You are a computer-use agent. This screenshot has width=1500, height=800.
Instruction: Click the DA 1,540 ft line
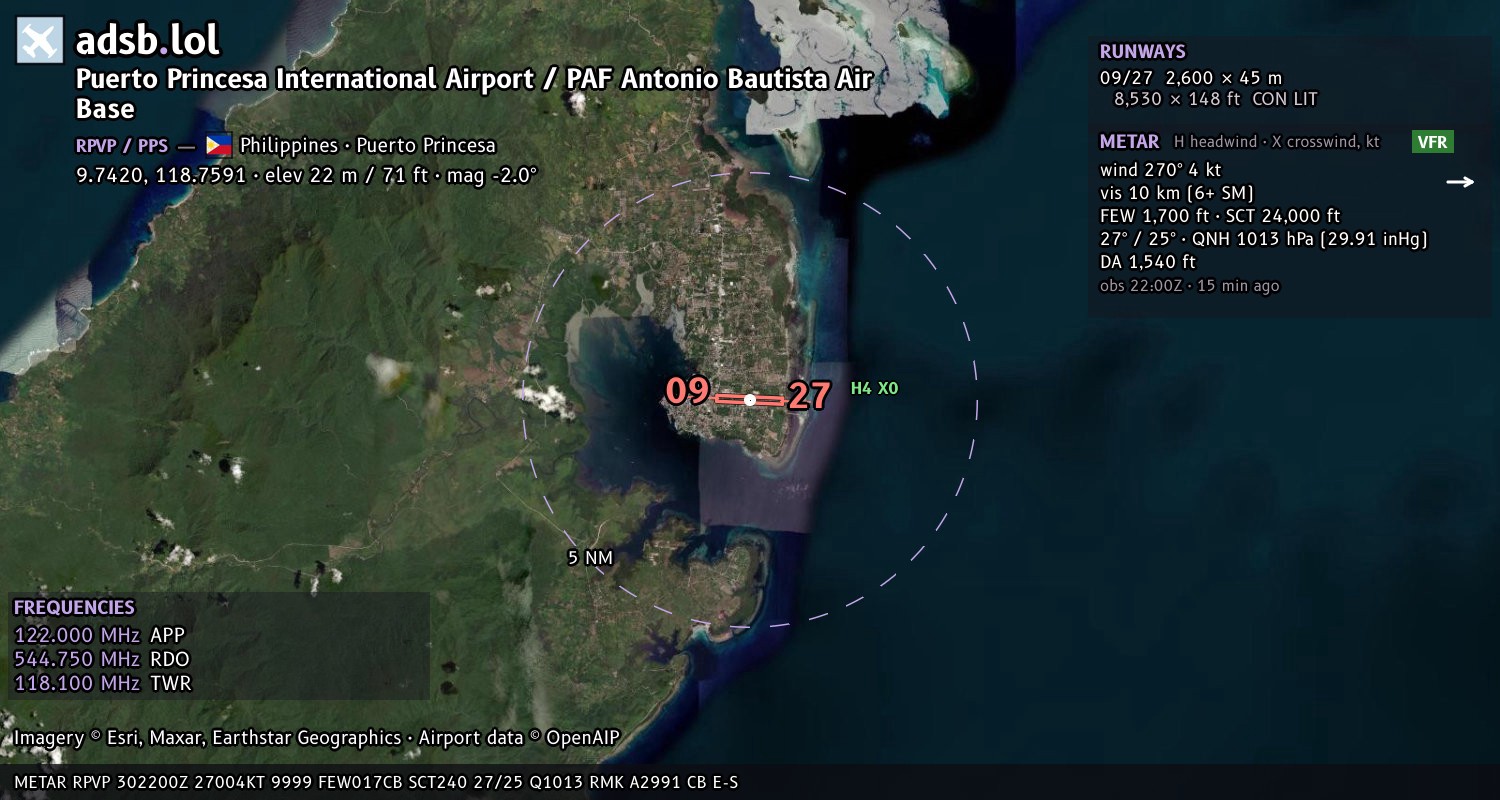coord(1147,262)
